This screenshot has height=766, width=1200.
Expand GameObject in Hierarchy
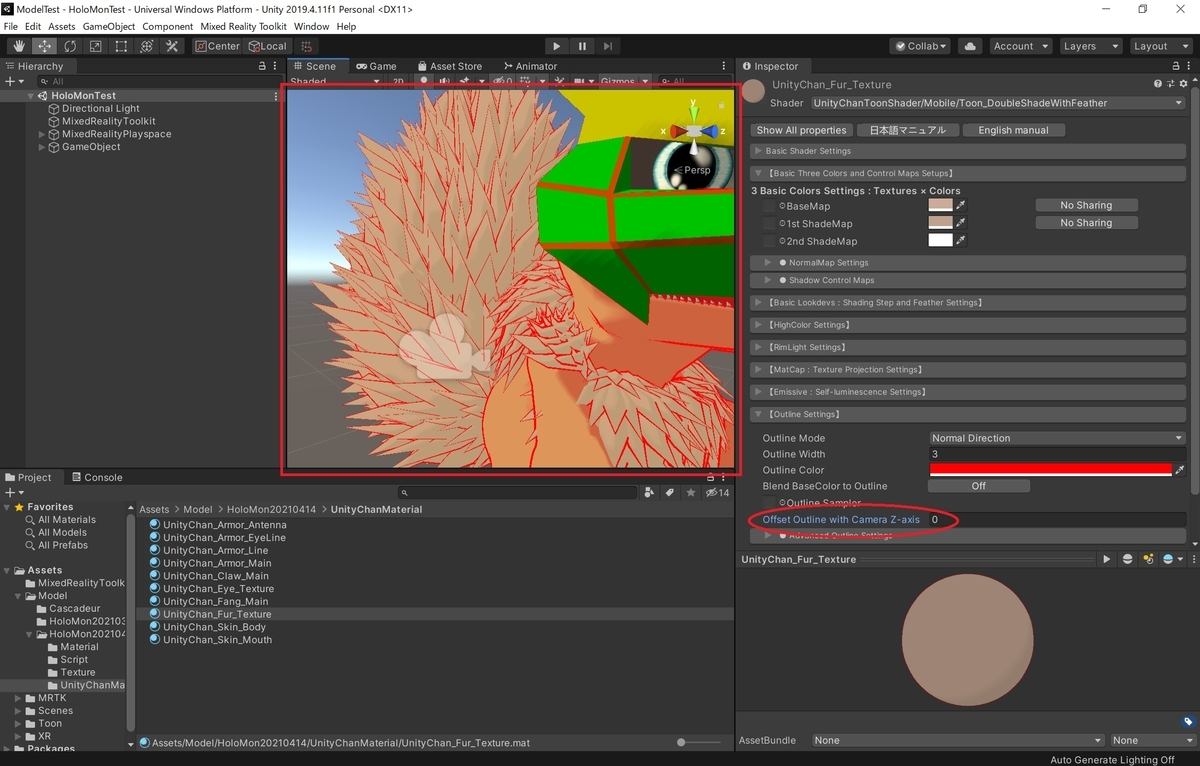point(42,147)
